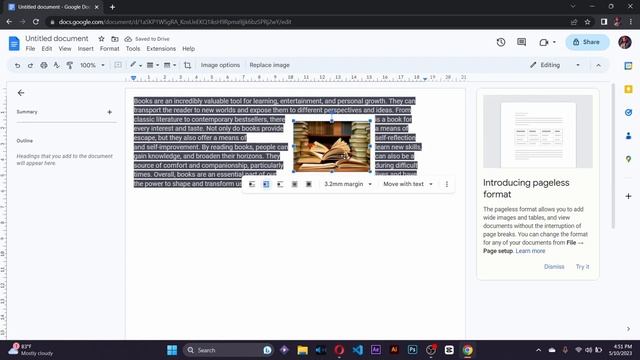
Task: Click Try it for pageless format
Action: click(x=582, y=267)
